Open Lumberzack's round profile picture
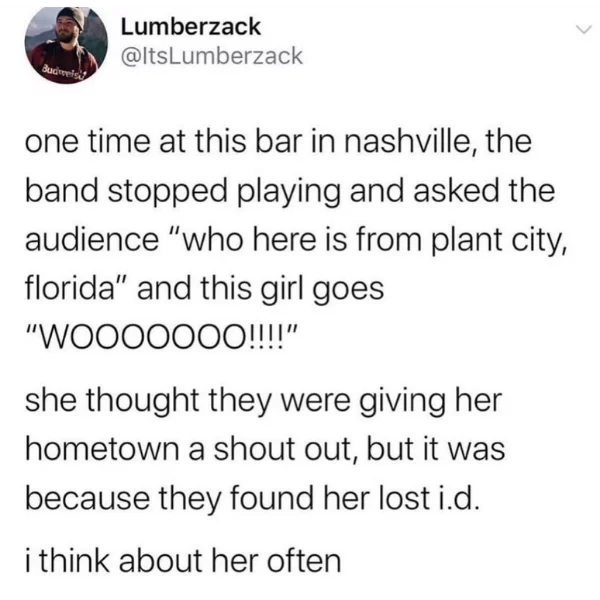This screenshot has height=600, width=600. click(x=66, y=45)
